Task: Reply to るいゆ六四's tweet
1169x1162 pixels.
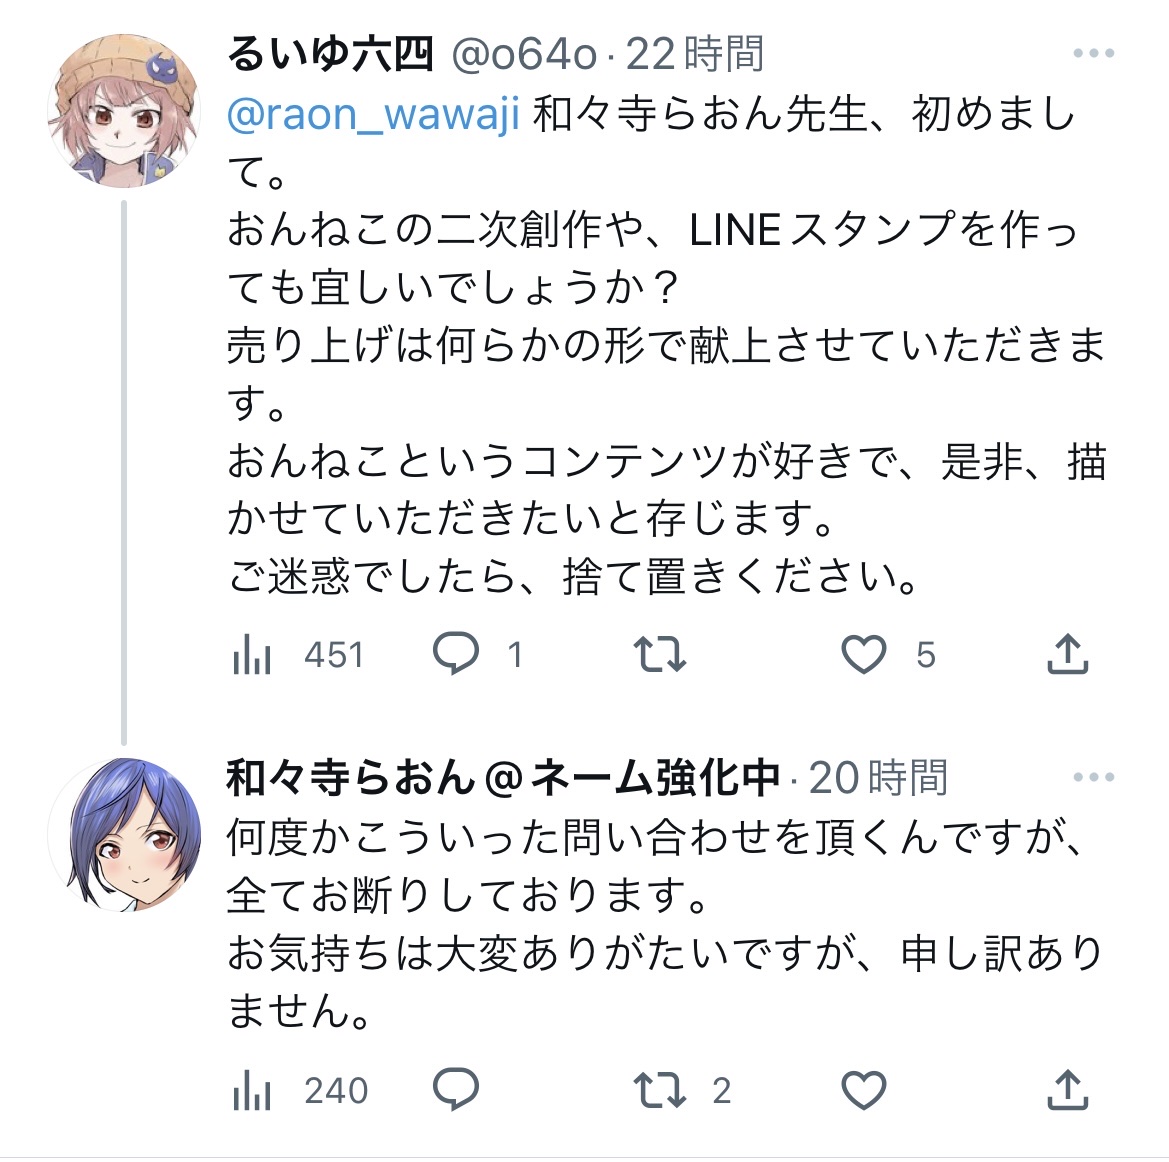Action: (456, 655)
